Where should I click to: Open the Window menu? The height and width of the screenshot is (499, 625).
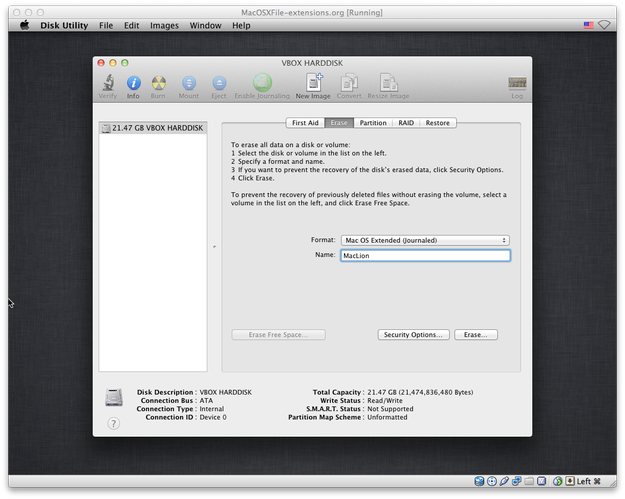pos(205,26)
